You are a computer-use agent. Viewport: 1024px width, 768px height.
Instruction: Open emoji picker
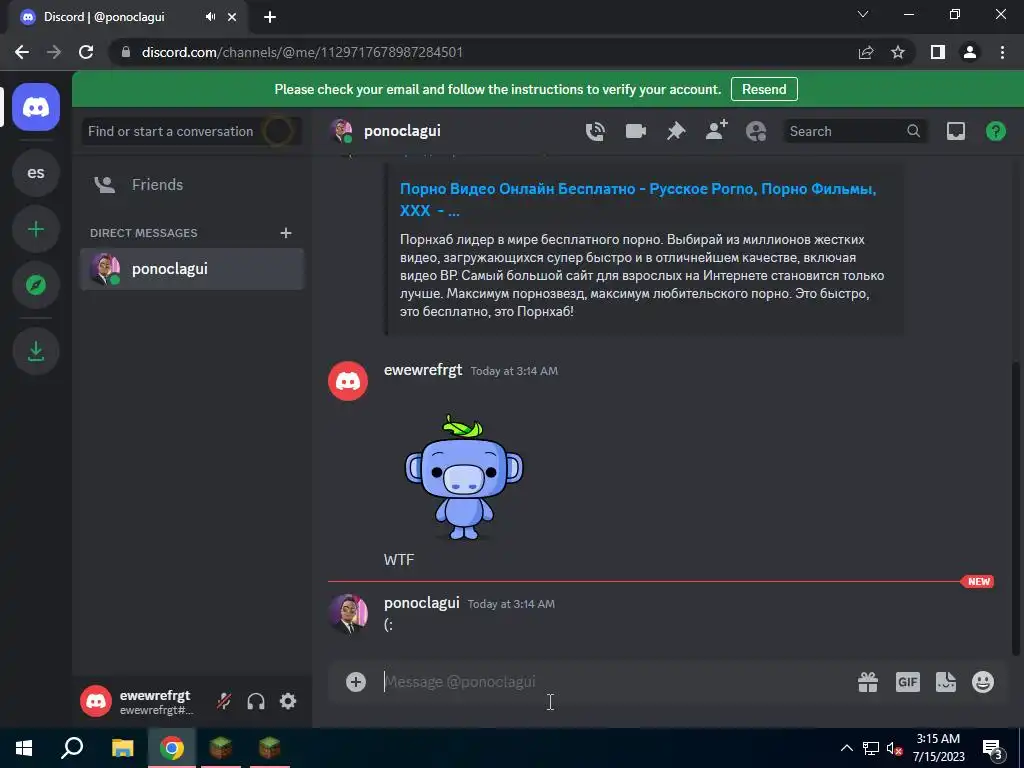click(x=982, y=682)
